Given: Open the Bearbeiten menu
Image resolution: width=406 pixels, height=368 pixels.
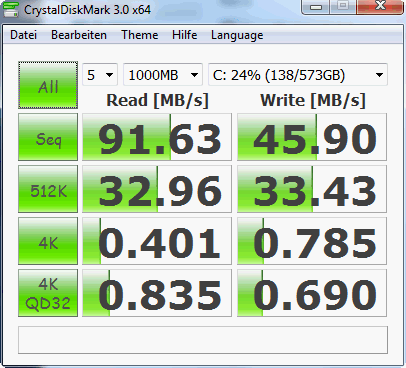Looking at the screenshot, I should tap(79, 35).
